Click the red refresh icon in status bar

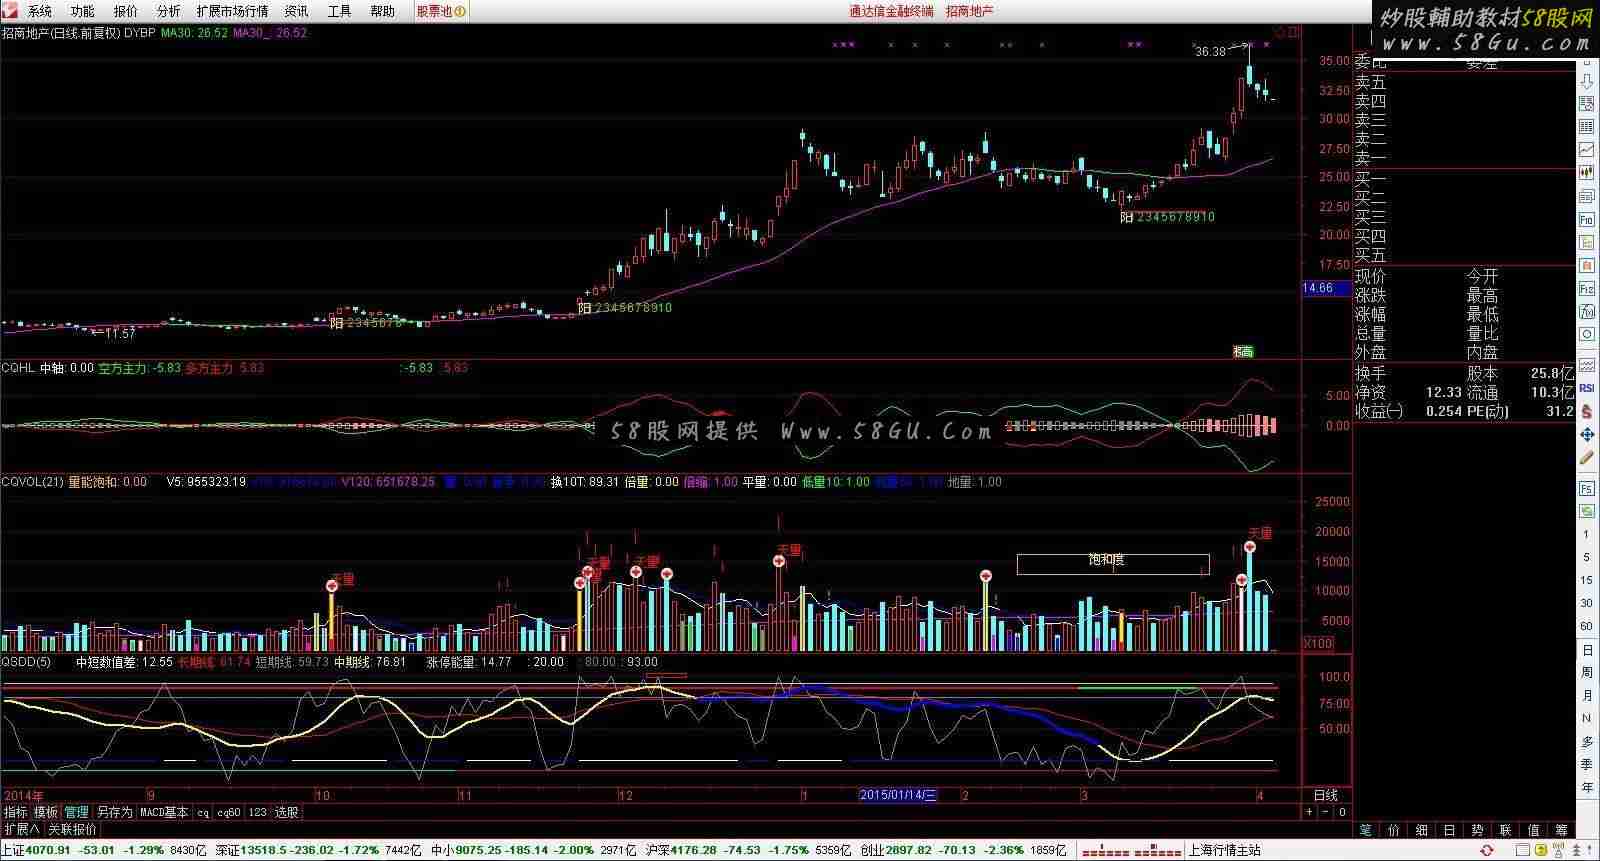coord(1487,851)
